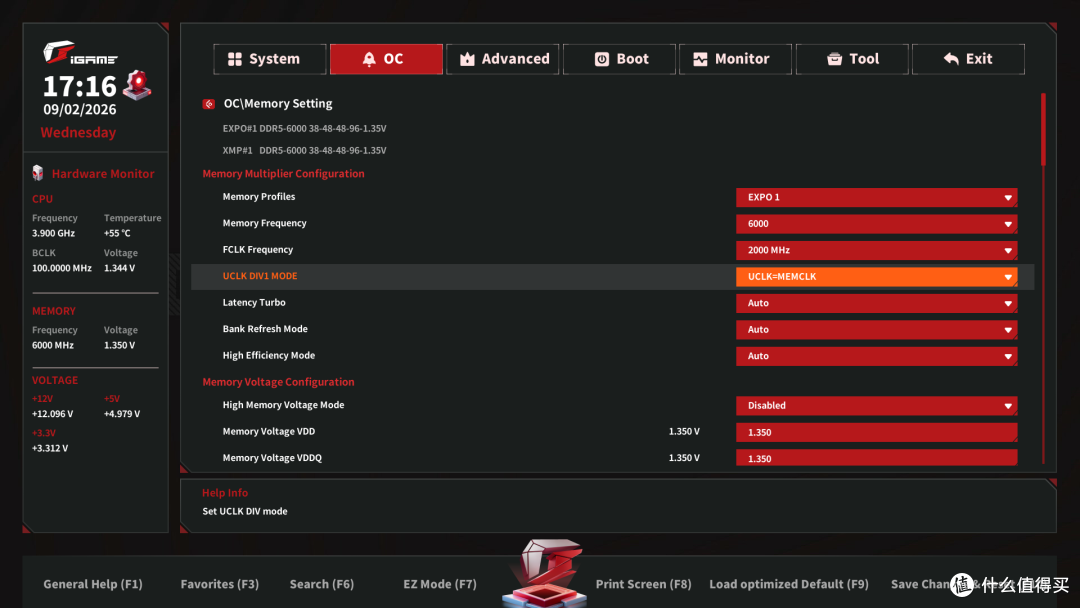Open Favorites (F3)
This screenshot has height=608, width=1080.
[x=220, y=584]
